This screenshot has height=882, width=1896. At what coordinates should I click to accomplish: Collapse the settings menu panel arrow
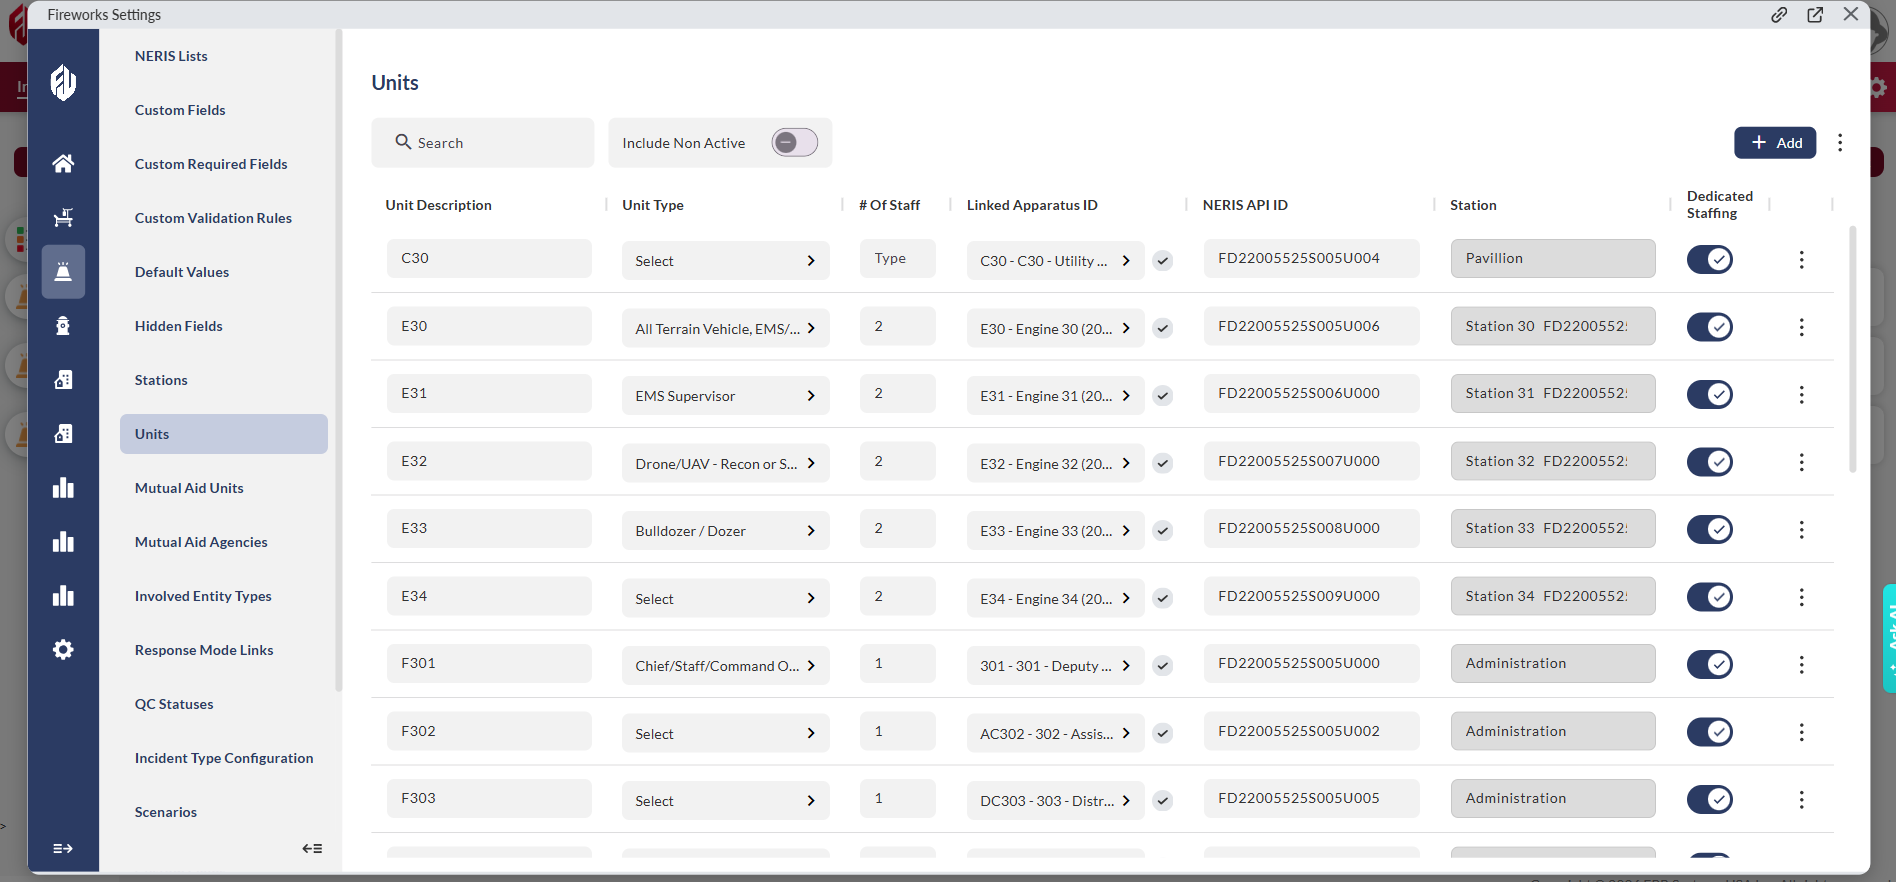point(312,848)
